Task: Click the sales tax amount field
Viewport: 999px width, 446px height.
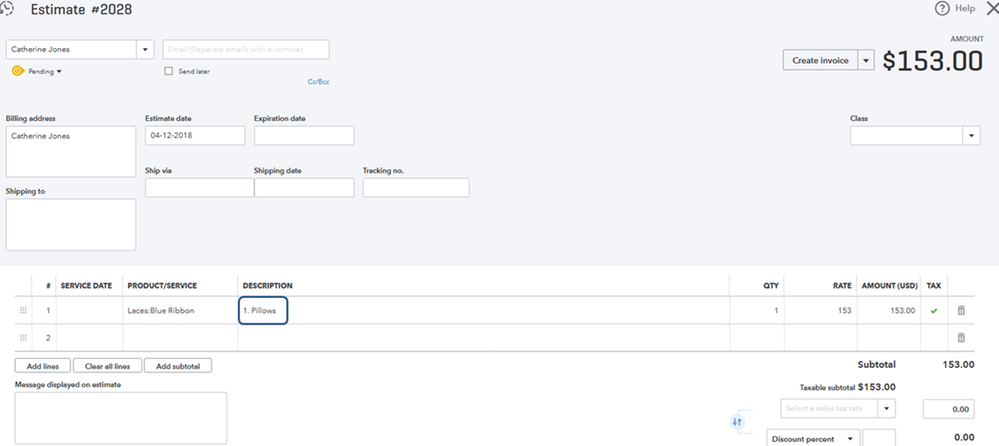Action: pyautogui.click(x=949, y=409)
